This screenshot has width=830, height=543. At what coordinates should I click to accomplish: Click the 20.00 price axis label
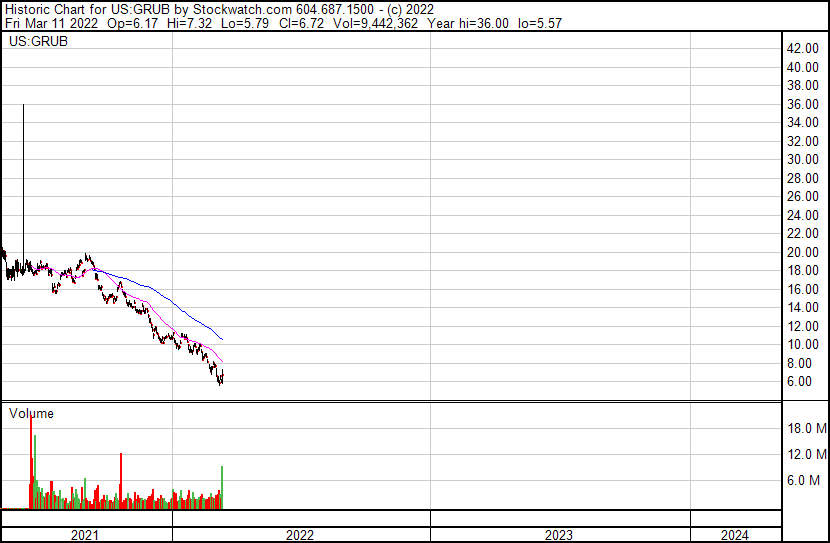(804, 252)
